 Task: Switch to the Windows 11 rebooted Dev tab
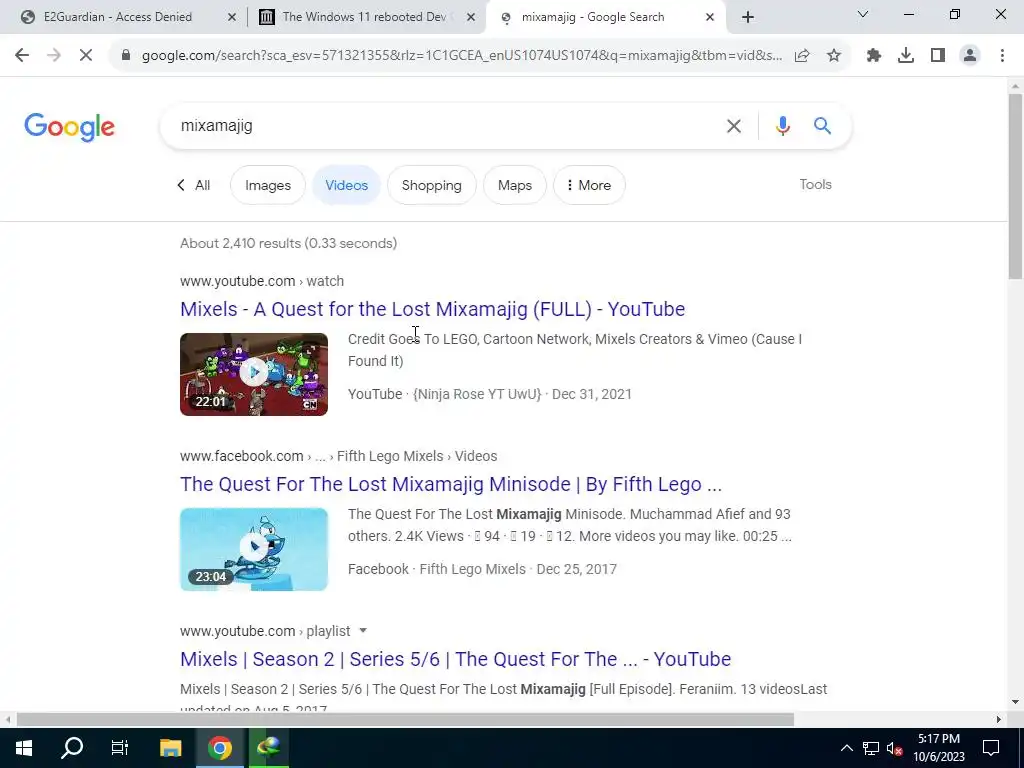(363, 17)
